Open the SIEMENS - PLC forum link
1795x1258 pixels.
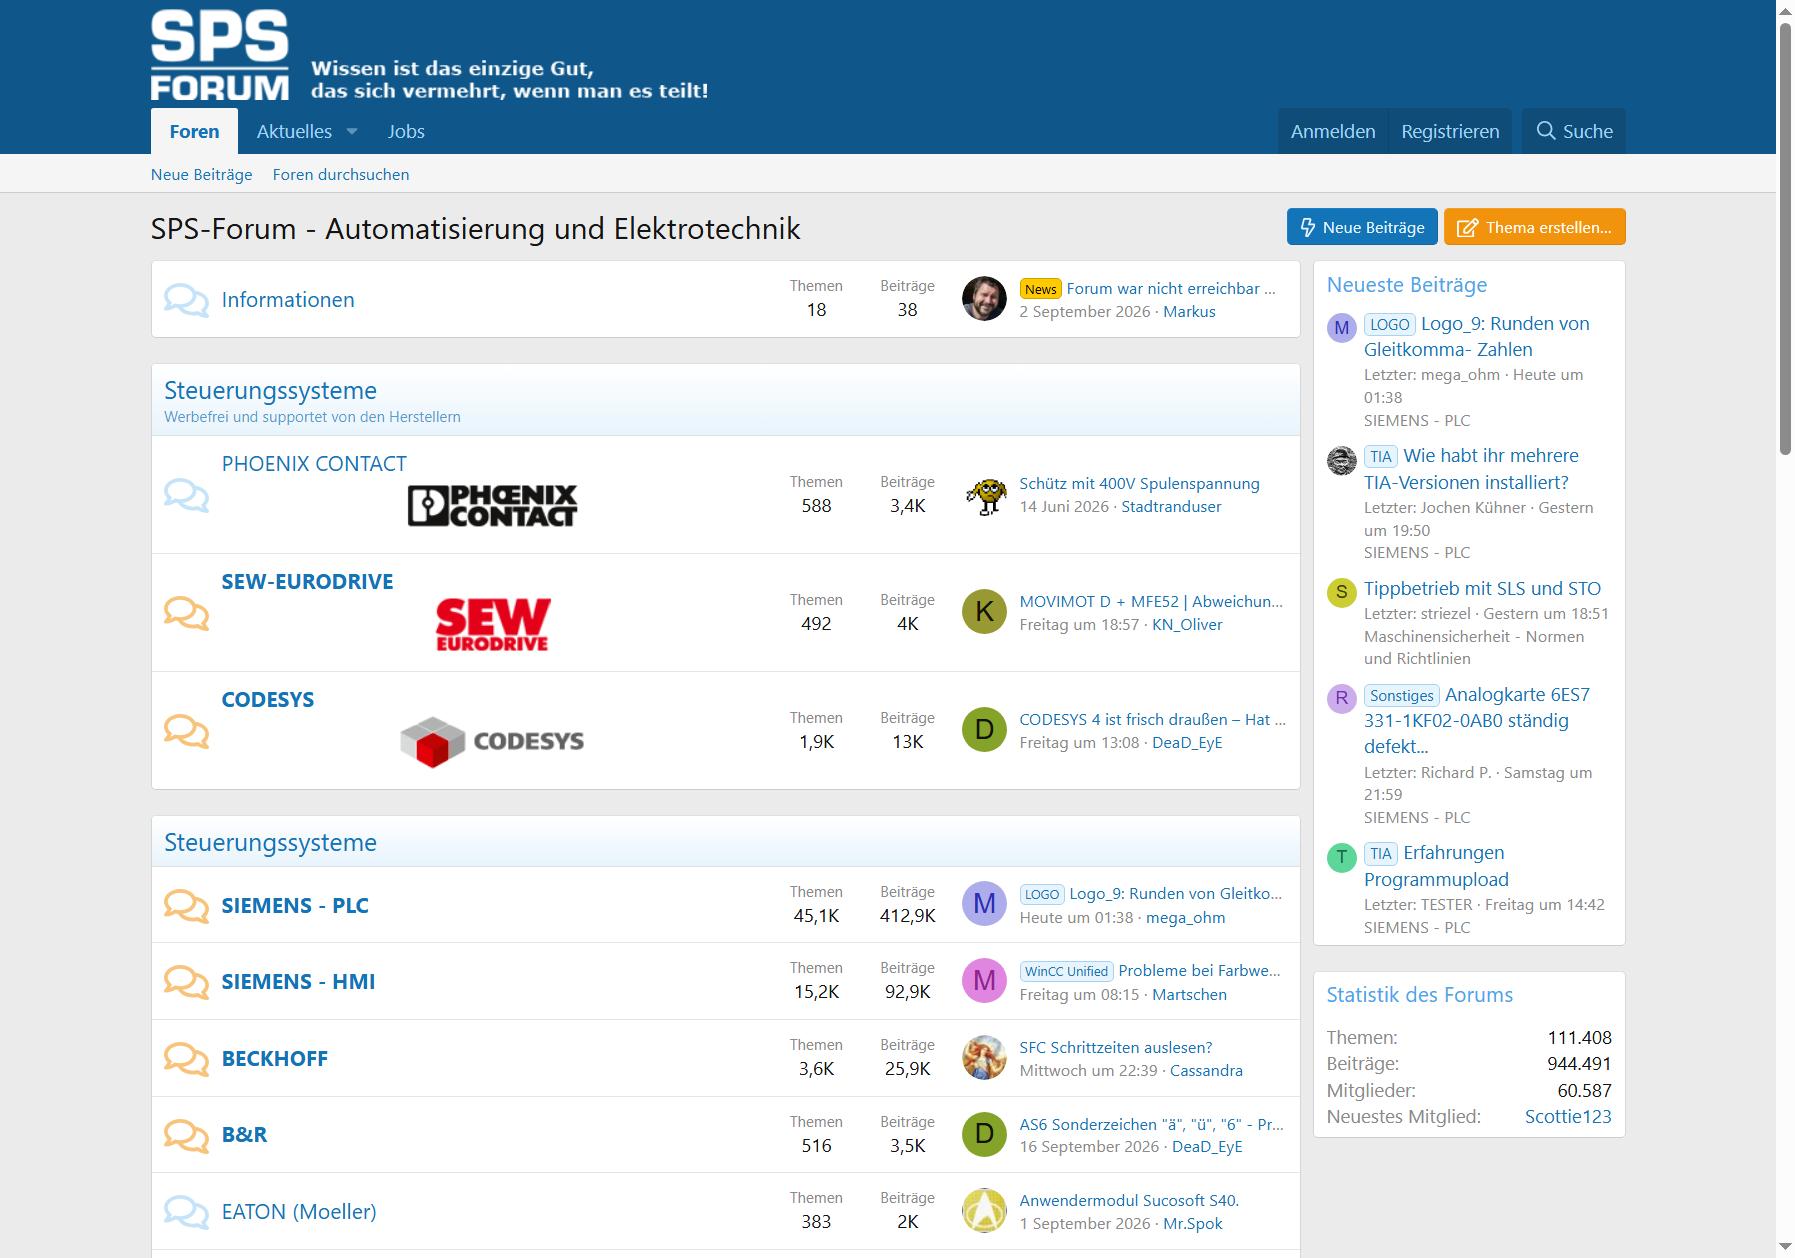tap(295, 905)
